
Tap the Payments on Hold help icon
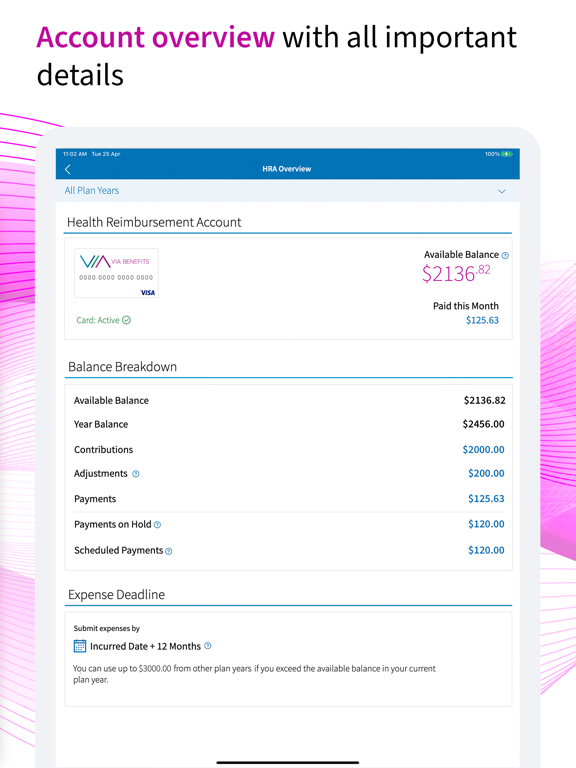coord(157,525)
